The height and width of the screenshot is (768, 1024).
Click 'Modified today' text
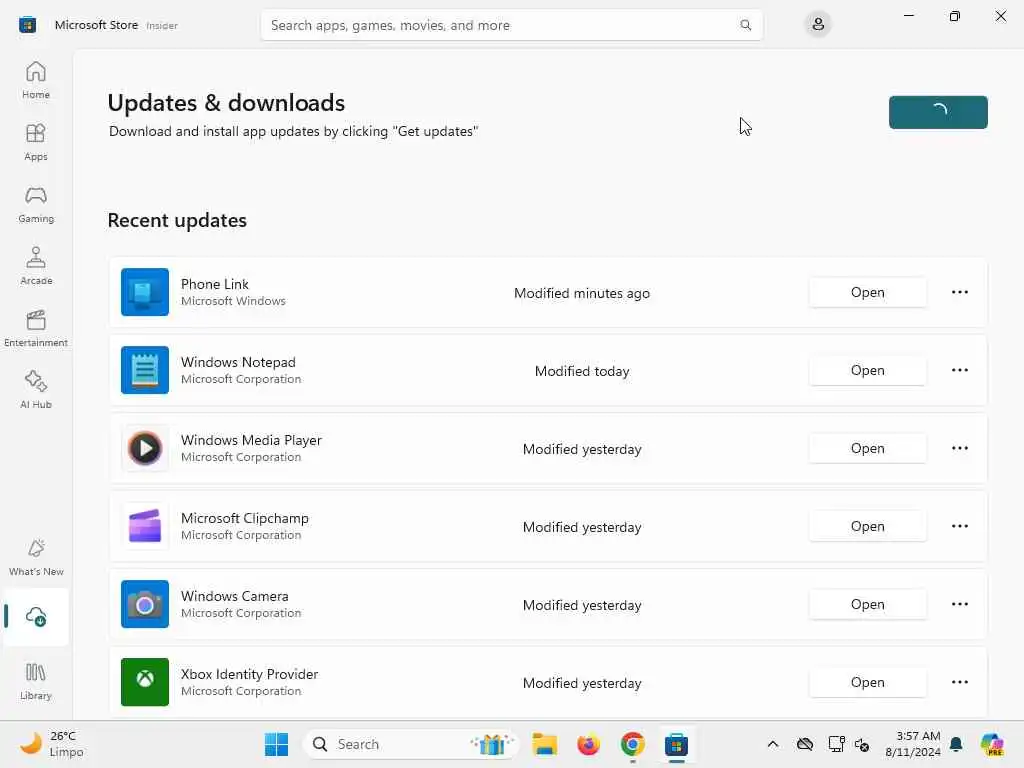tap(582, 371)
